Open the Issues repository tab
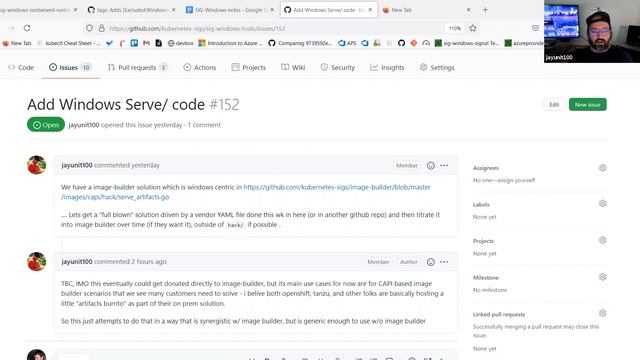This screenshot has width=640, height=360. (70, 67)
